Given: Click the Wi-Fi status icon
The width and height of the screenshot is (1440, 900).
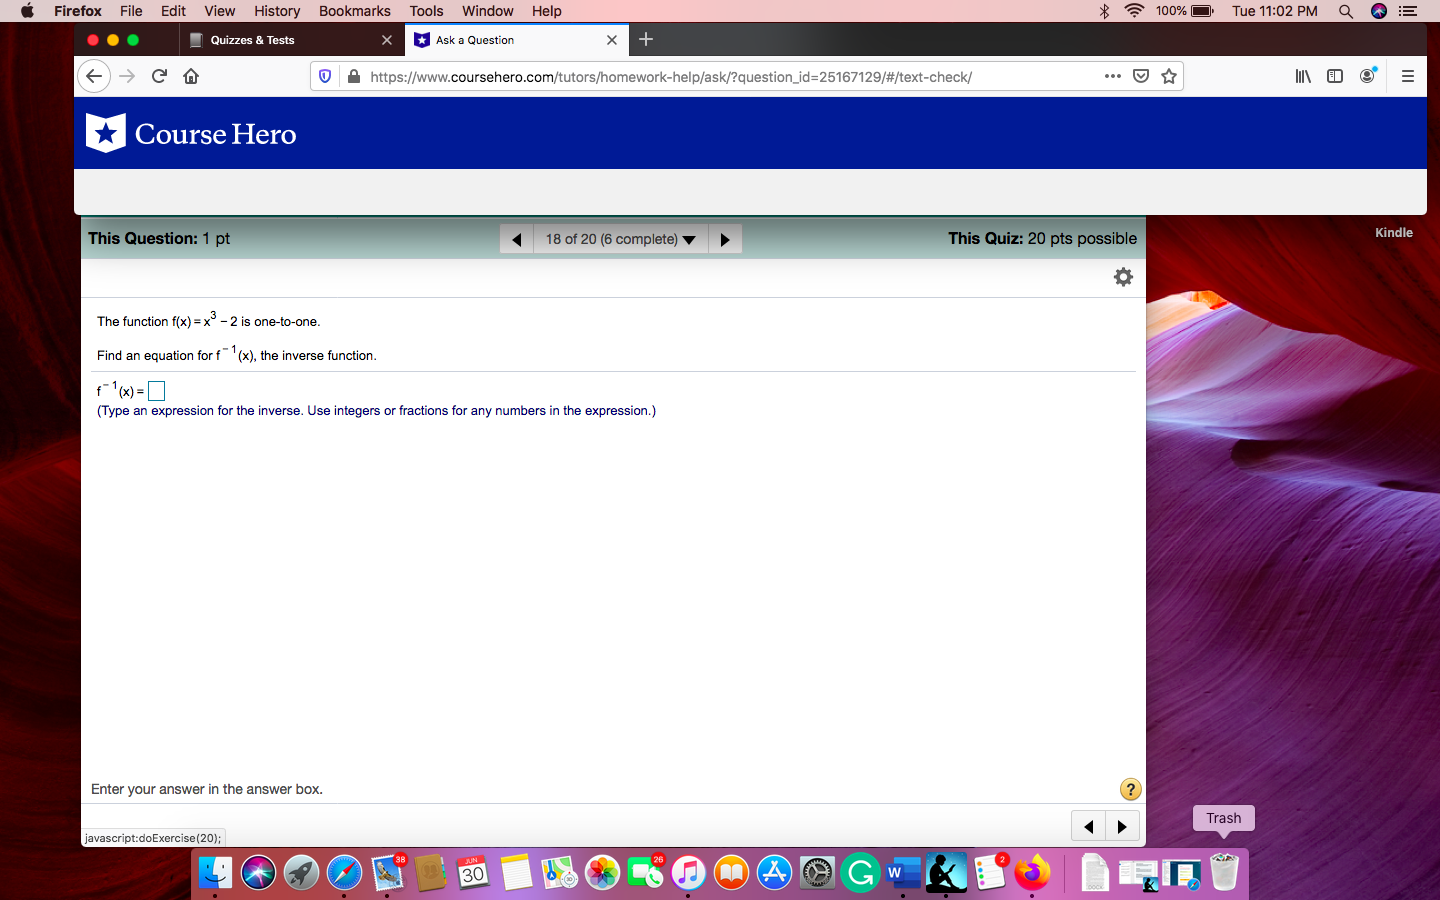Looking at the screenshot, I should [1134, 11].
